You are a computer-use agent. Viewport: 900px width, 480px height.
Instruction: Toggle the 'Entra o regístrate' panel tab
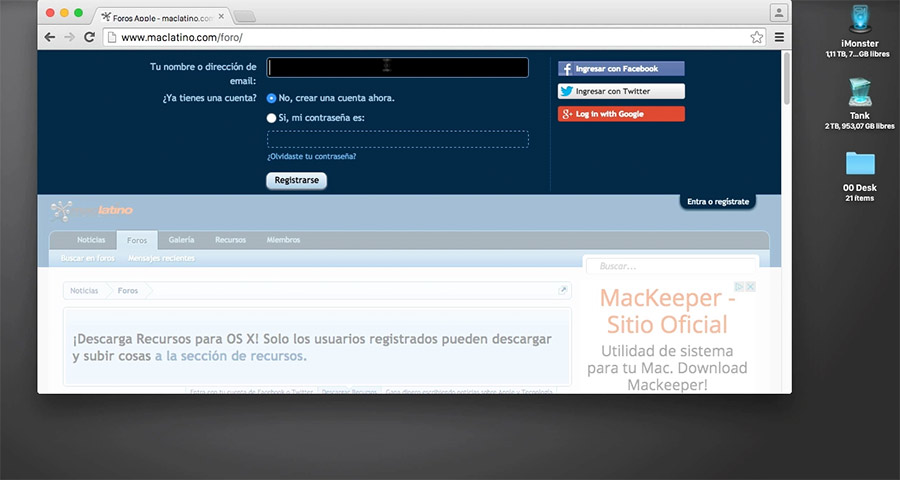717,202
